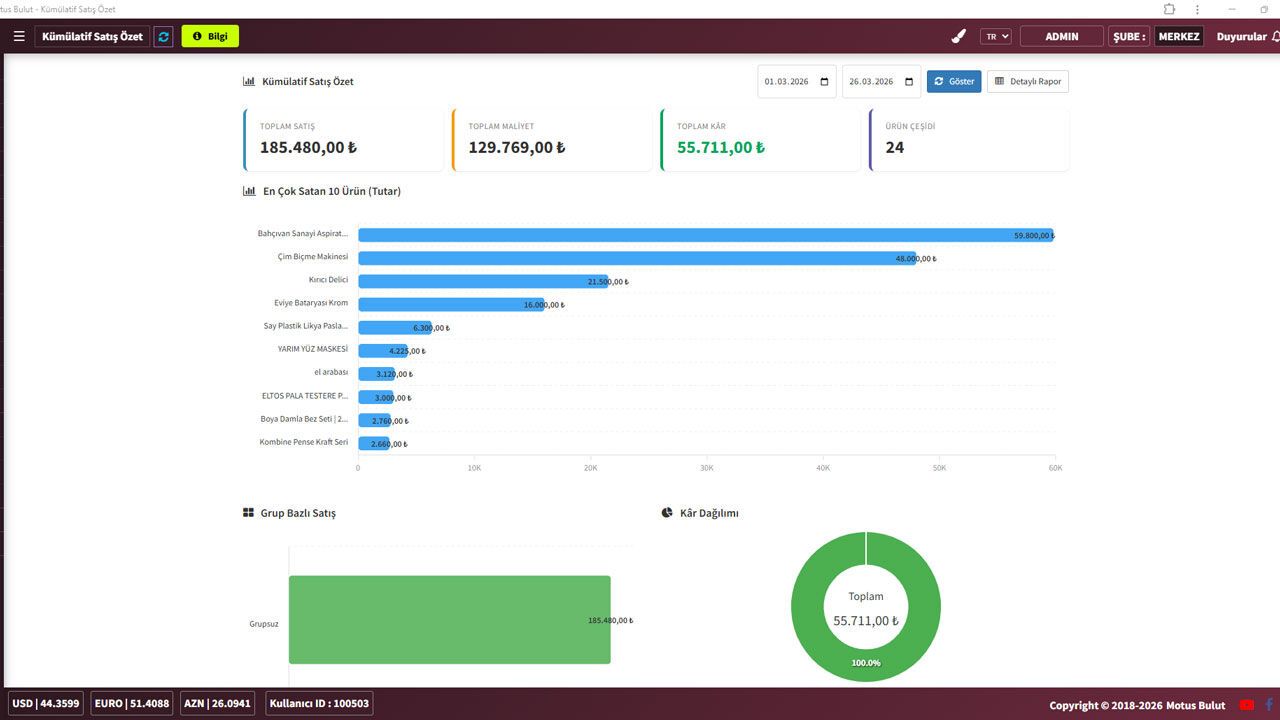
Task: Click the Duyurular notification bell
Action: 1275,36
